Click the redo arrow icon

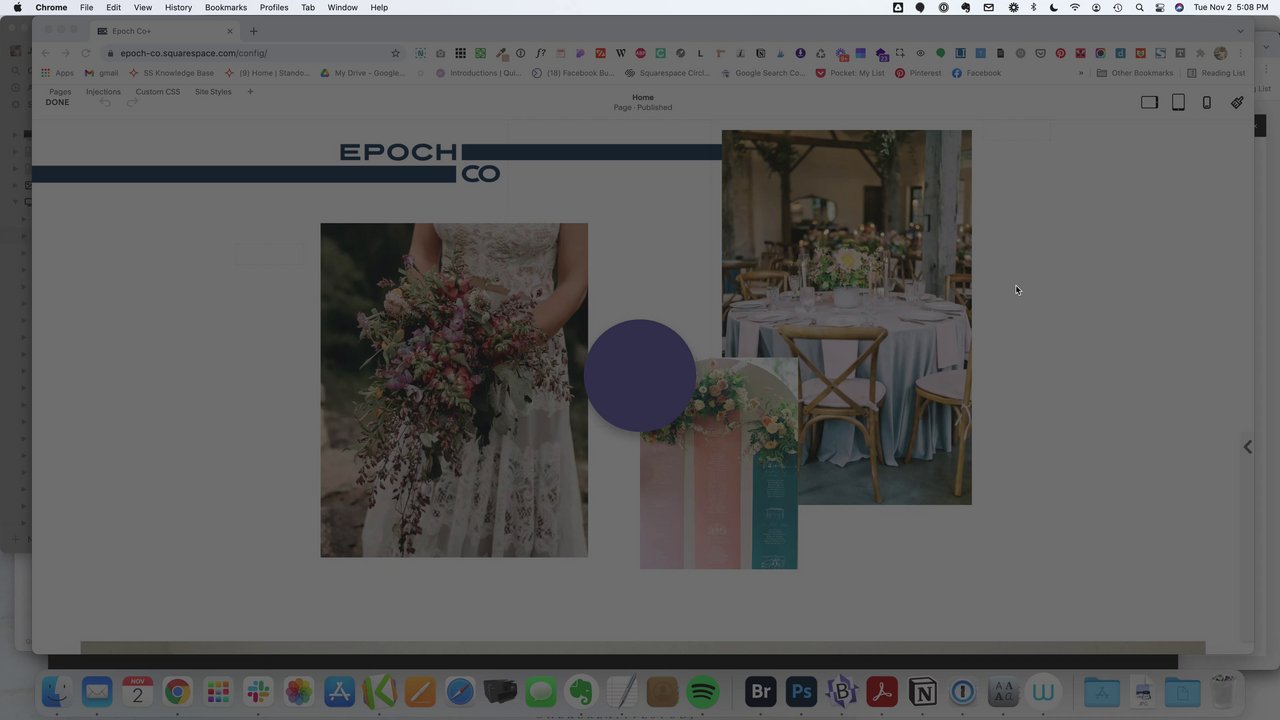(131, 103)
